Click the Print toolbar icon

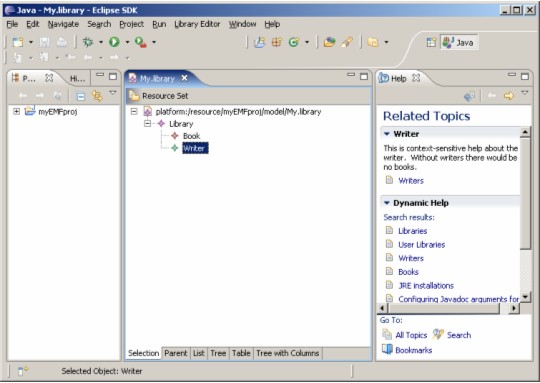(62, 42)
